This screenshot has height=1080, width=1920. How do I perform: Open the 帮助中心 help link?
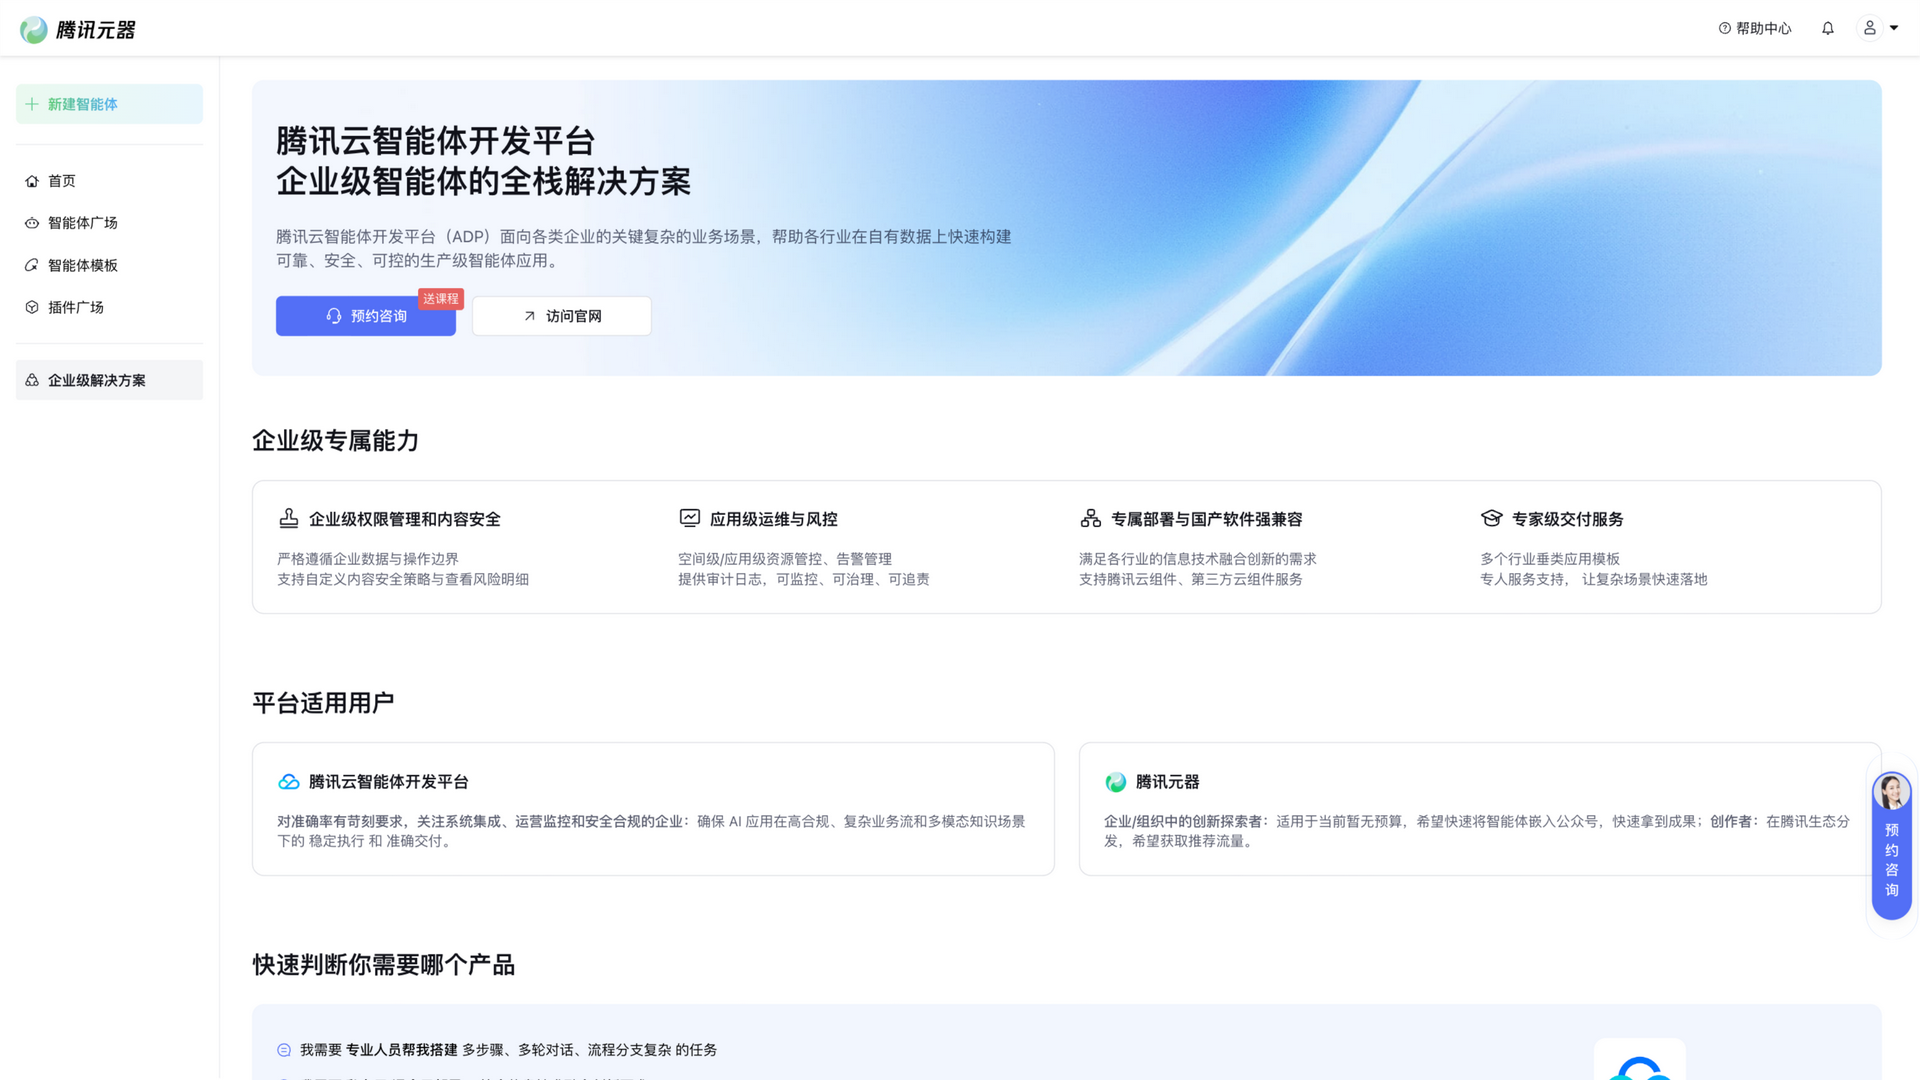click(1755, 28)
